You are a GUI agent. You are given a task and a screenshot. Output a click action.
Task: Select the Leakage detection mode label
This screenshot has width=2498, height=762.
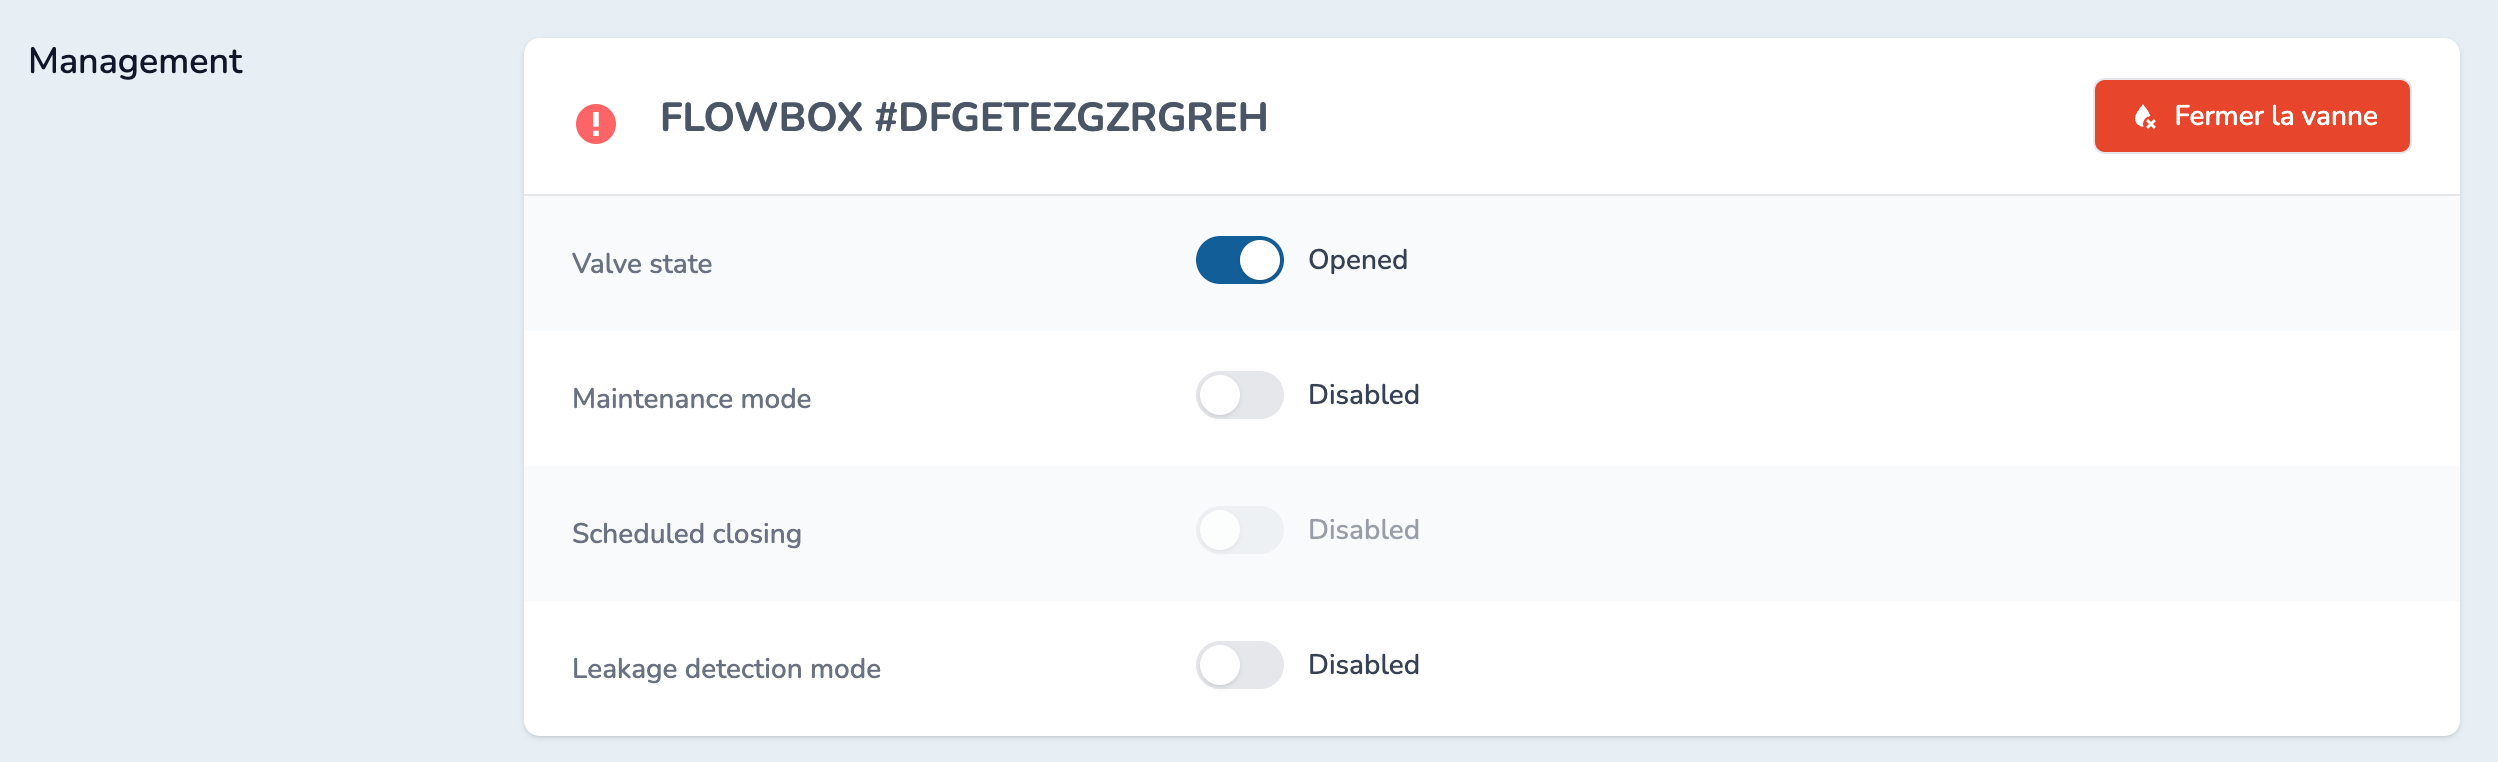[726, 668]
